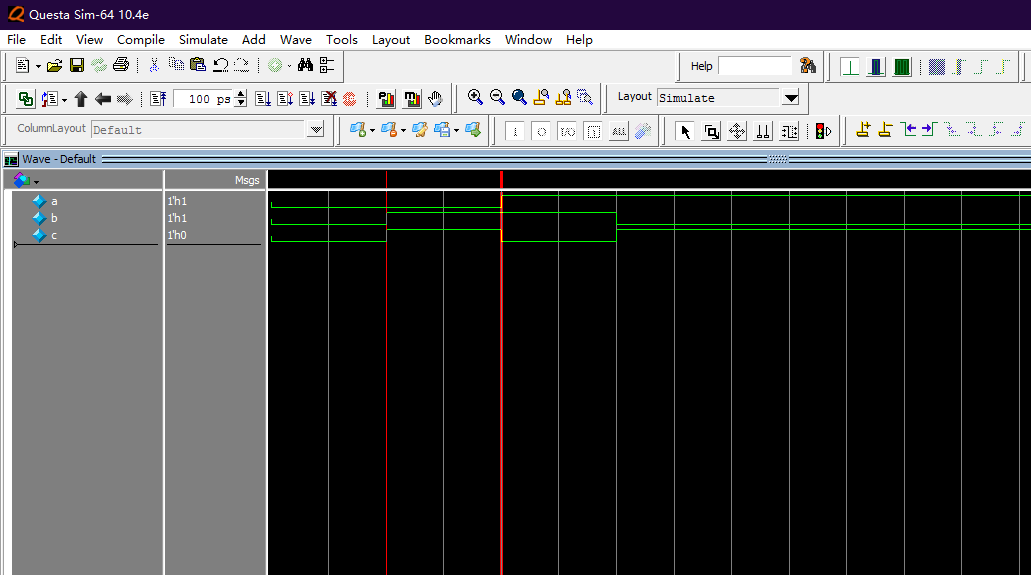
Task: Print using the printer icon
Action: tap(121, 64)
